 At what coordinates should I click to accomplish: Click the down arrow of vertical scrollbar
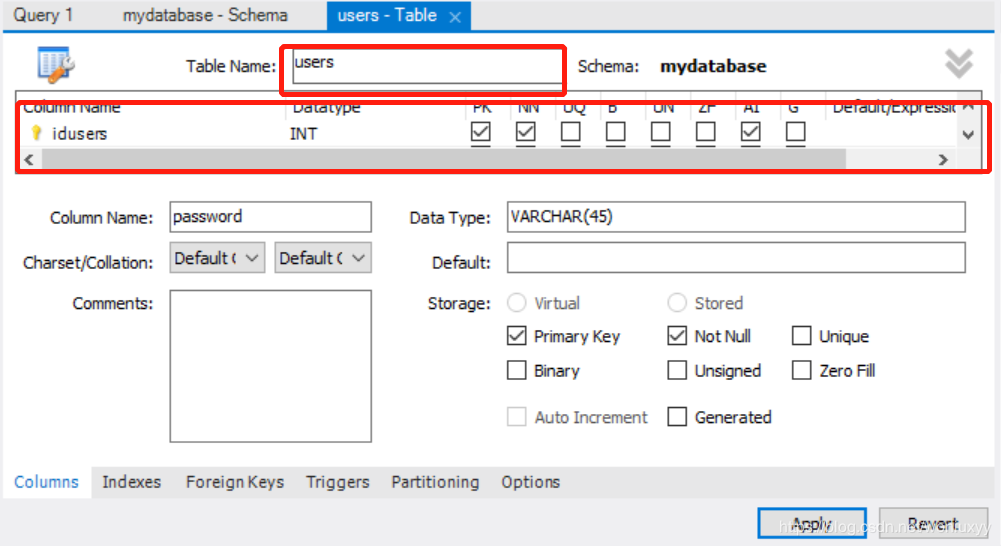point(968,135)
